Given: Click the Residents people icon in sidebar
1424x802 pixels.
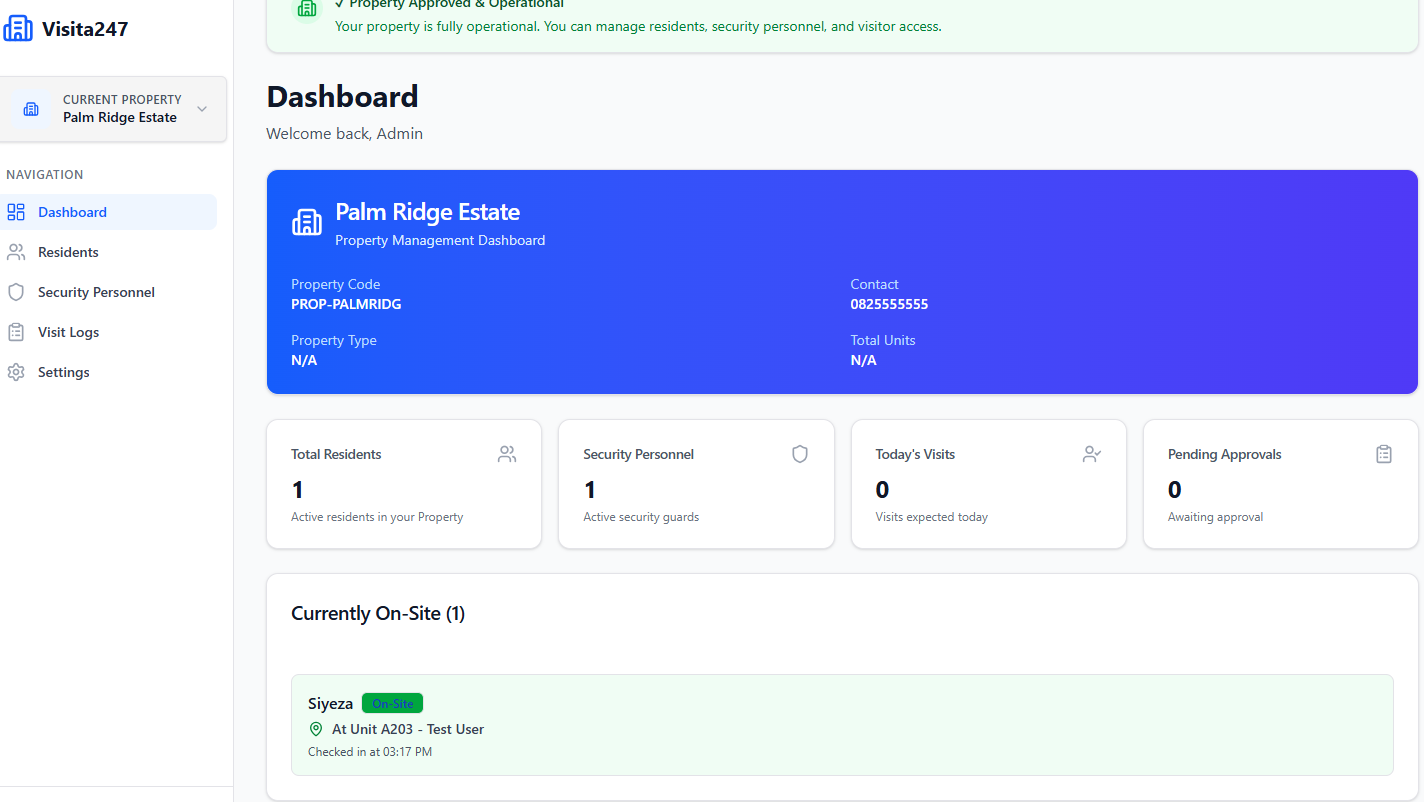Looking at the screenshot, I should point(16,251).
